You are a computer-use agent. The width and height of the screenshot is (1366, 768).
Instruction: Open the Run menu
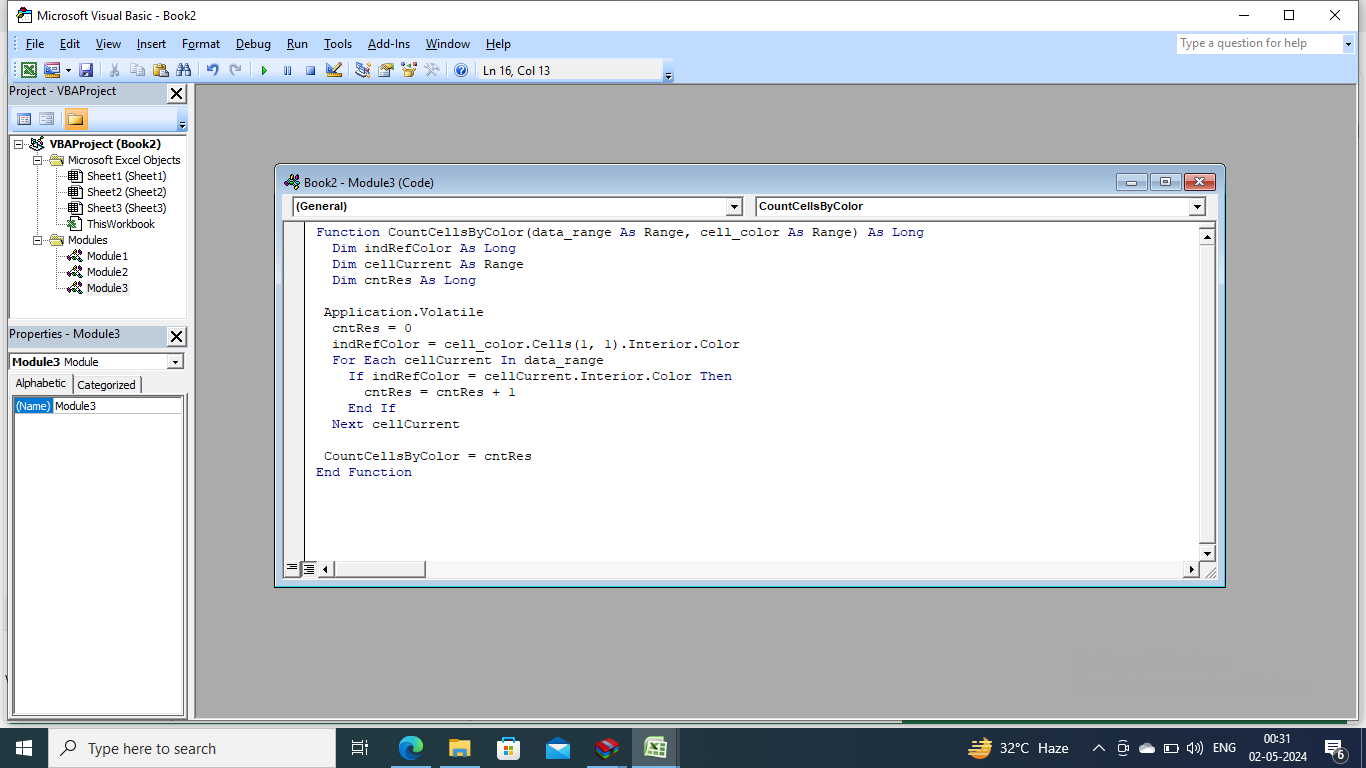coord(297,44)
